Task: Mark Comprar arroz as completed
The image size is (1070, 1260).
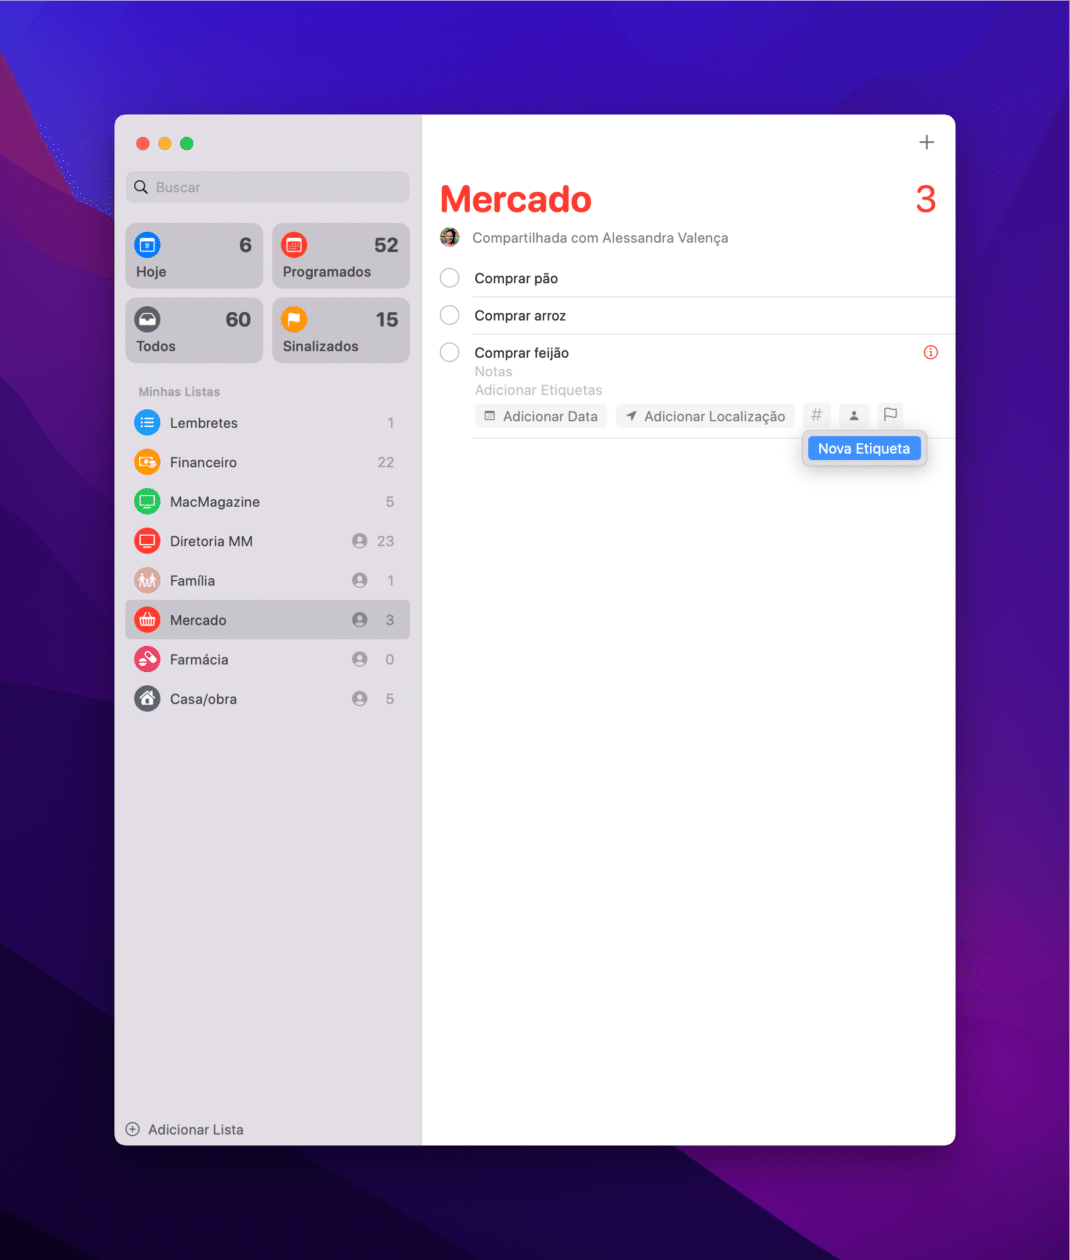Action: (449, 314)
